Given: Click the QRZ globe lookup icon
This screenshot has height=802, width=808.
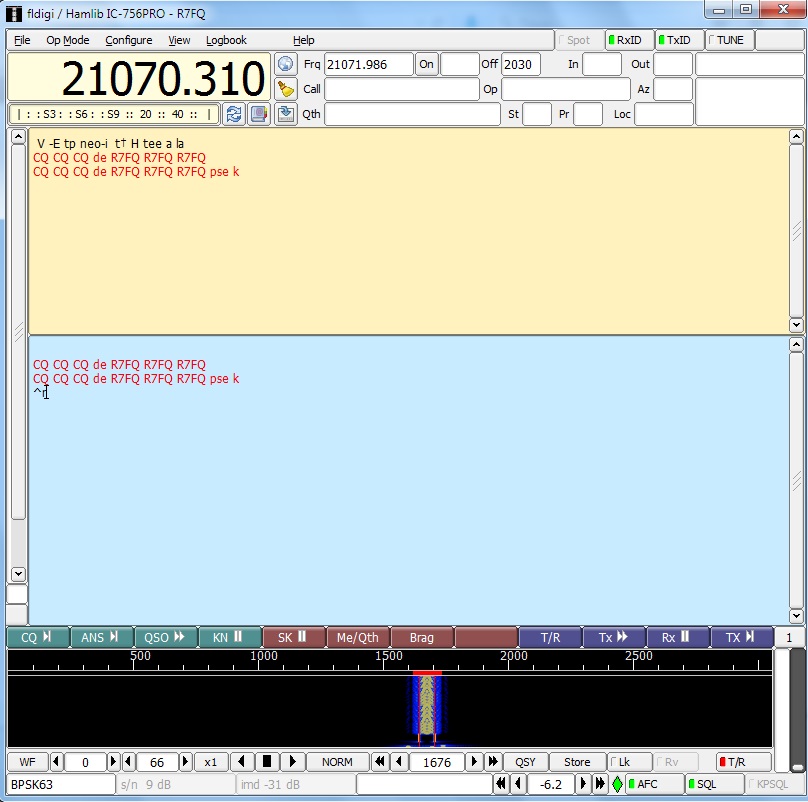Looking at the screenshot, I should coord(286,64).
